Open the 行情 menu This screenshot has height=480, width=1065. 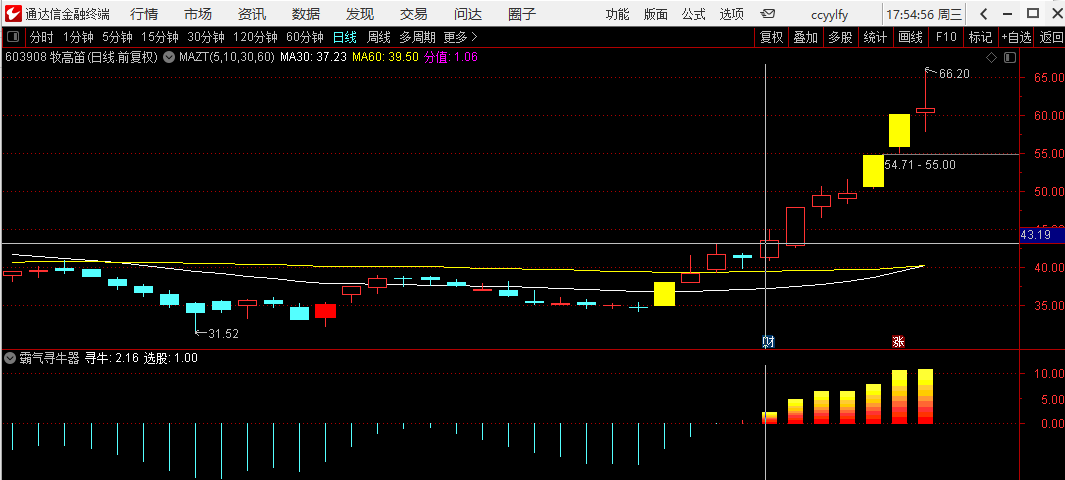(x=144, y=14)
